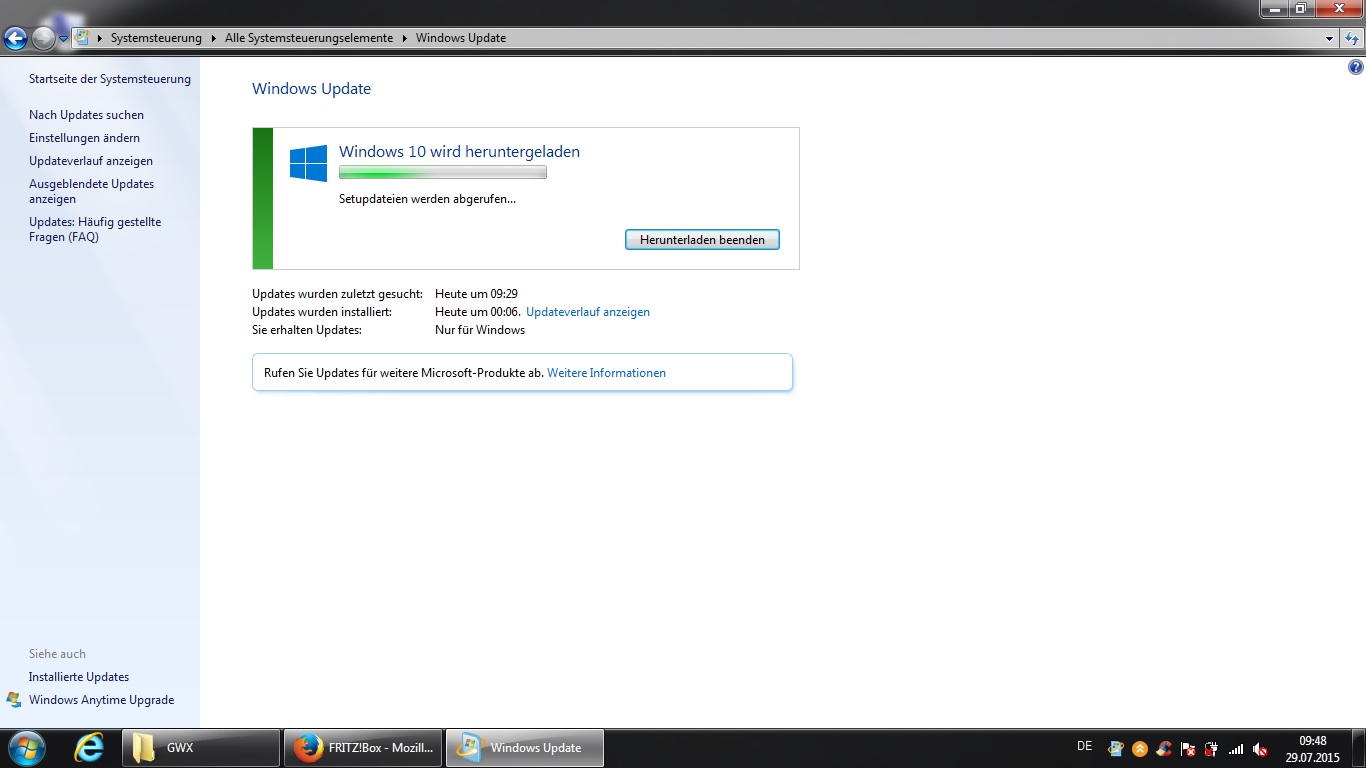The height and width of the screenshot is (768, 1366).
Task: Click Nach Updates suchen
Action: pyautogui.click(x=86, y=115)
